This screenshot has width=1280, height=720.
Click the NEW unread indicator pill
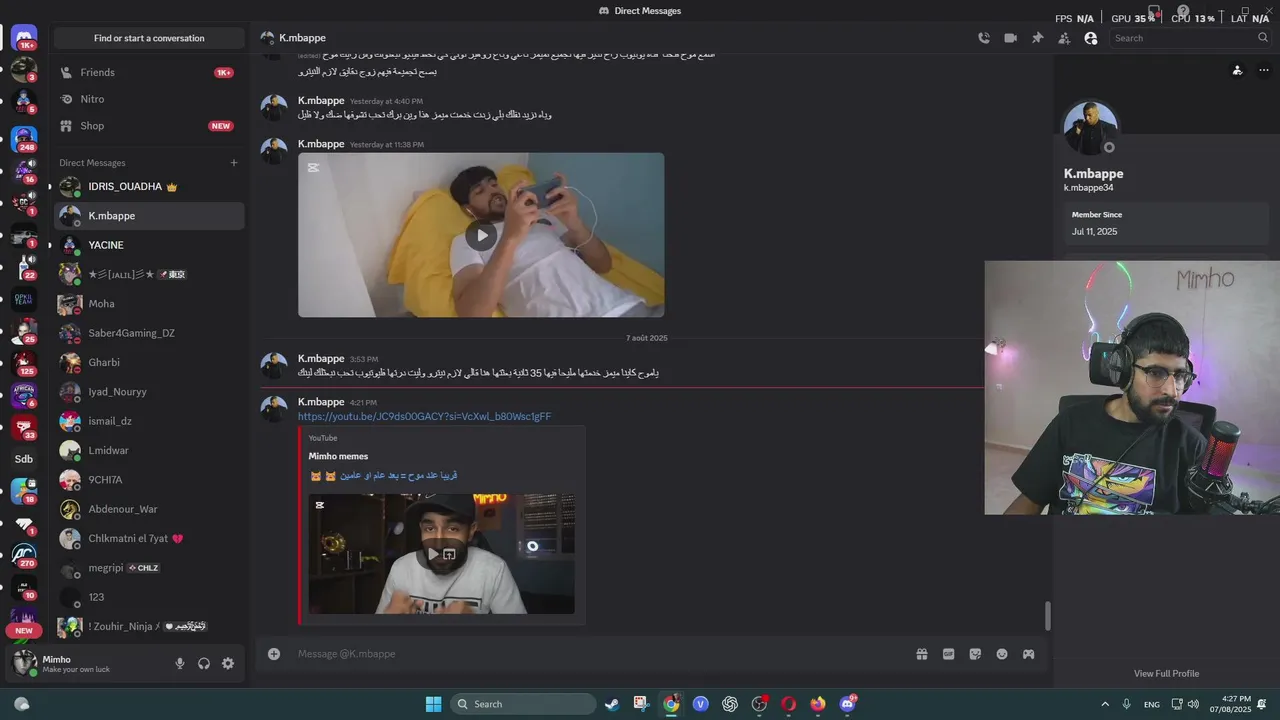pyautogui.click(x=24, y=630)
